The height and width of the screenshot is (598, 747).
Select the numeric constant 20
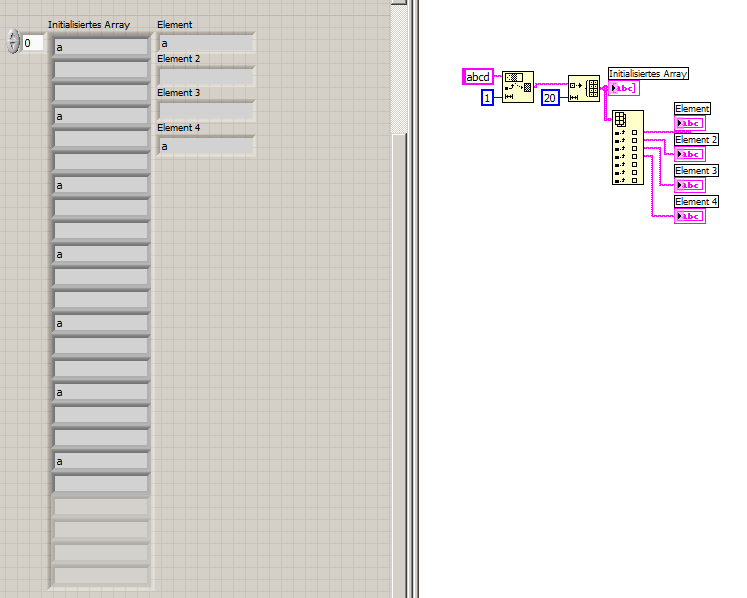click(x=550, y=98)
